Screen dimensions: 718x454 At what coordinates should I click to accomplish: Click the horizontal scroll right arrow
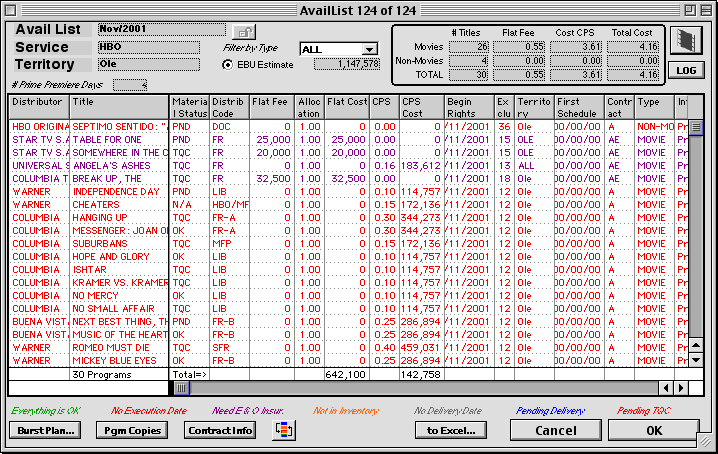pyautogui.click(x=681, y=388)
